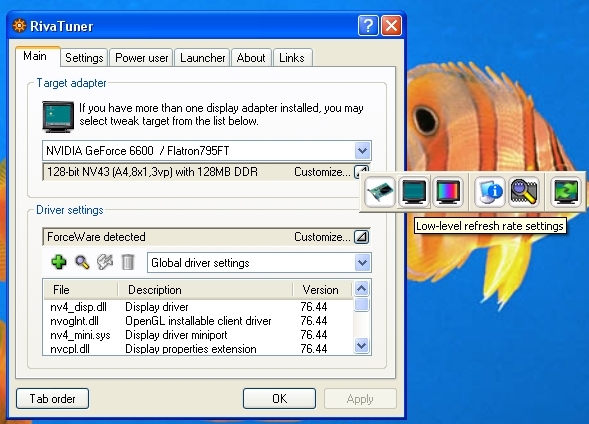Click the Tab order button
The height and width of the screenshot is (424, 589).
point(53,398)
